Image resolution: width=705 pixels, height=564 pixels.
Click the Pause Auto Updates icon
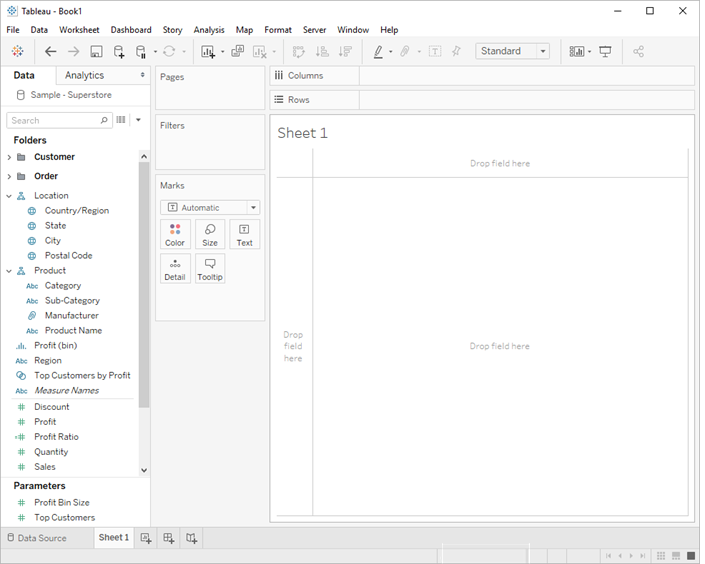141,52
